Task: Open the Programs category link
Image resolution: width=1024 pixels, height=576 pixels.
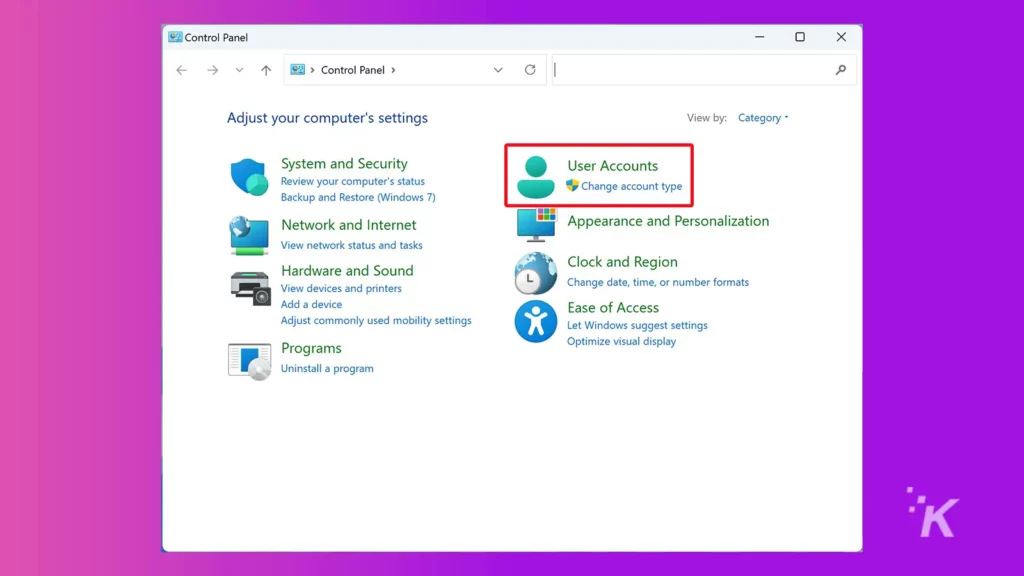Action: tap(312, 348)
